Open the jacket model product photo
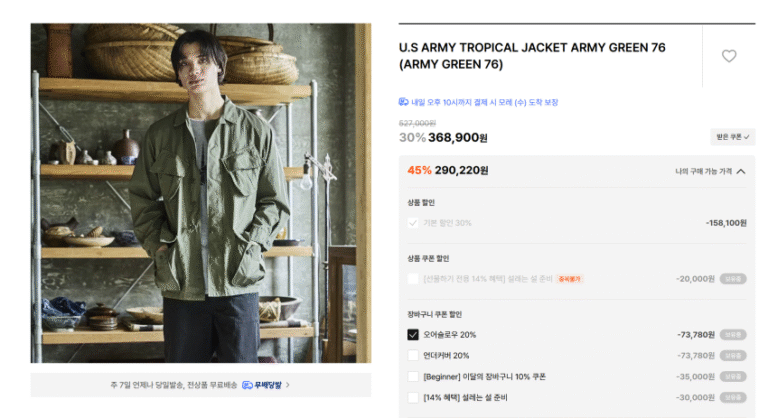 click(x=200, y=193)
